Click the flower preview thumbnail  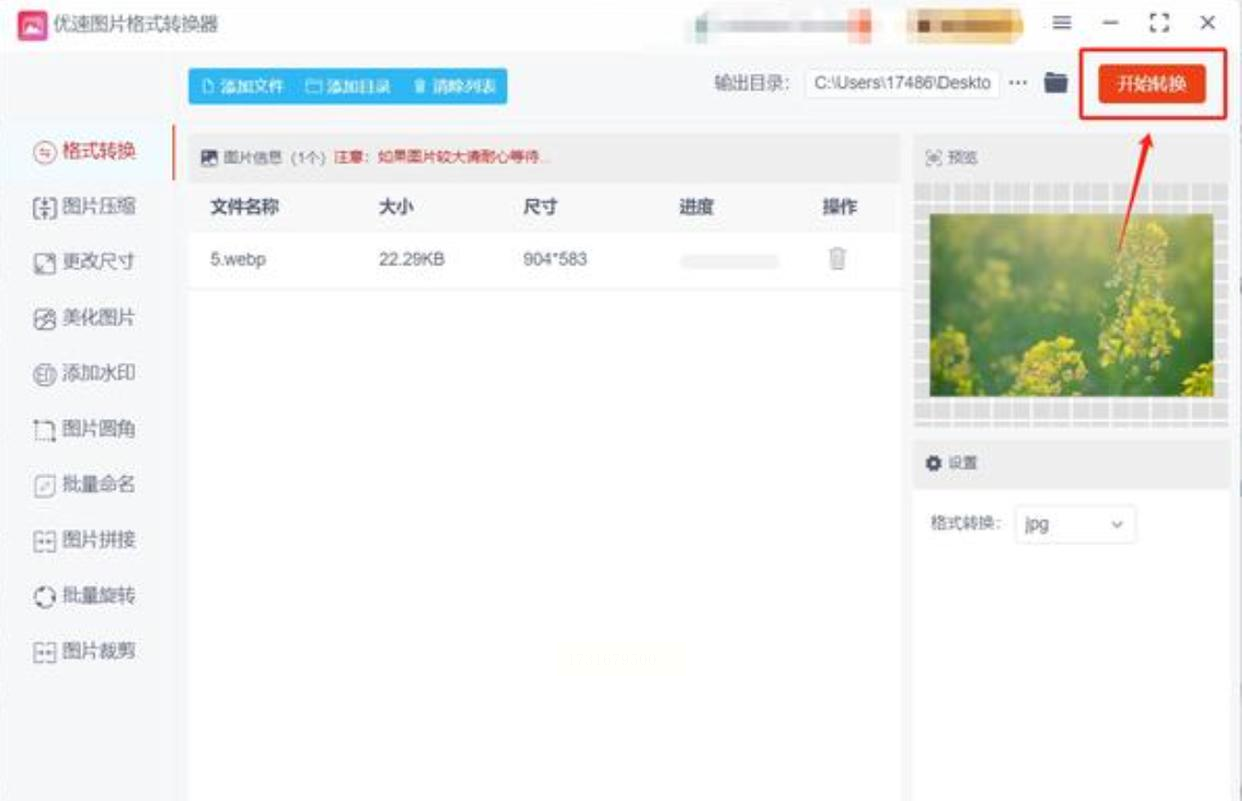pos(1071,305)
